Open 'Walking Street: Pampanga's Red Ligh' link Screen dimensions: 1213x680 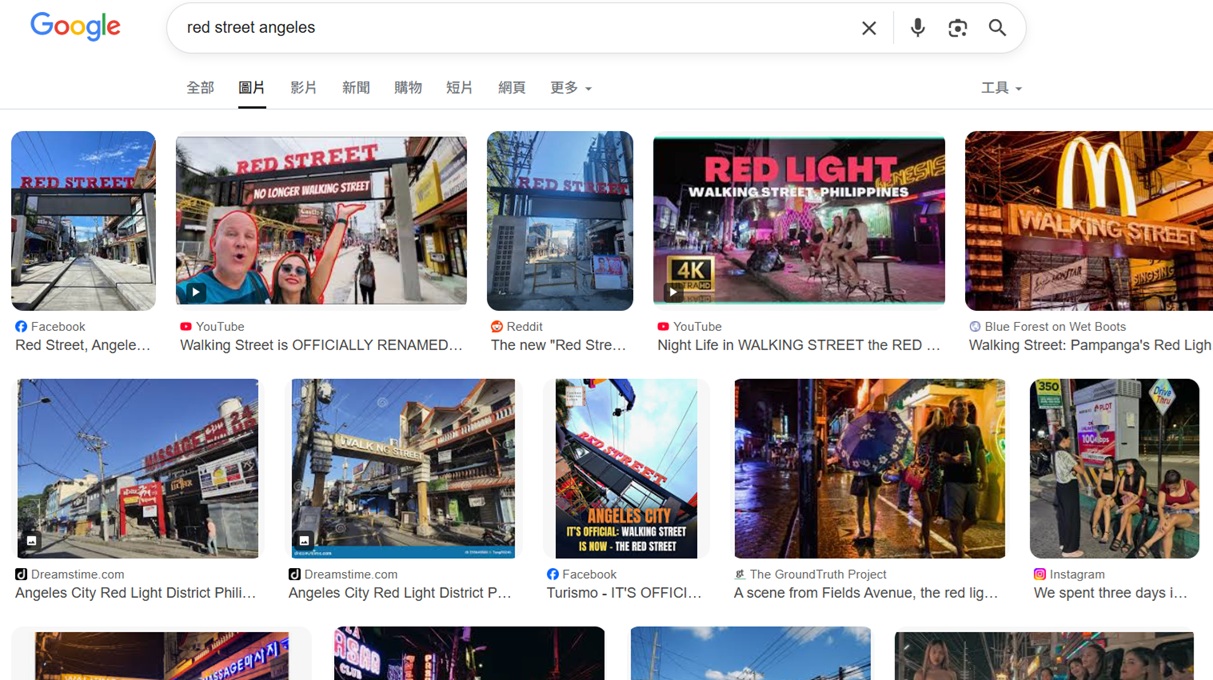tap(1090, 345)
